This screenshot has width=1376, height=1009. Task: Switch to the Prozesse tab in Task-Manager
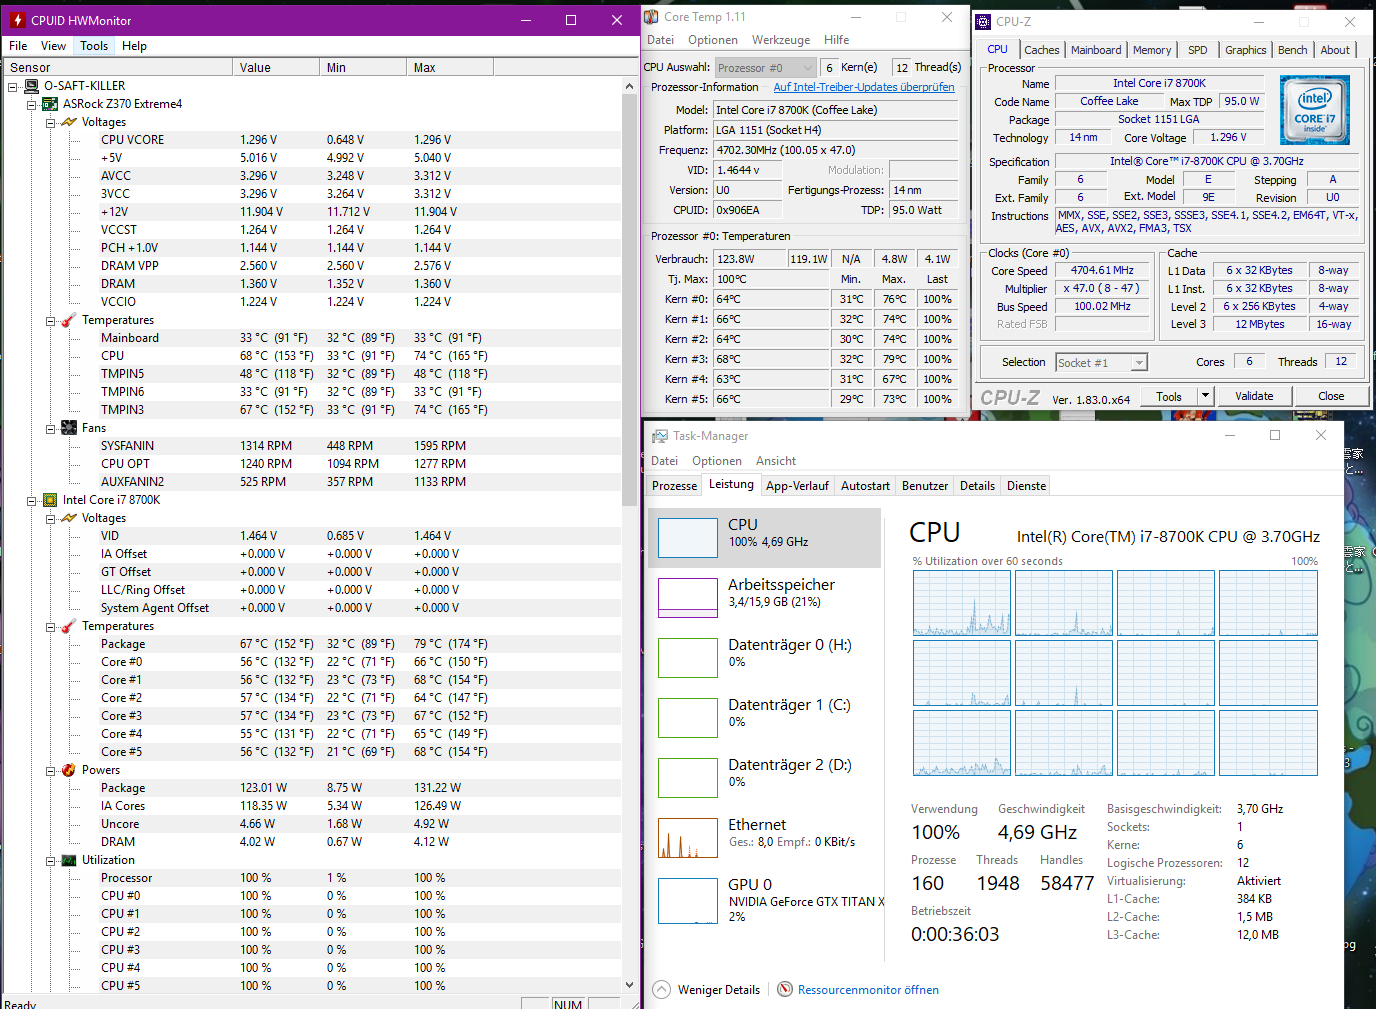[674, 486]
